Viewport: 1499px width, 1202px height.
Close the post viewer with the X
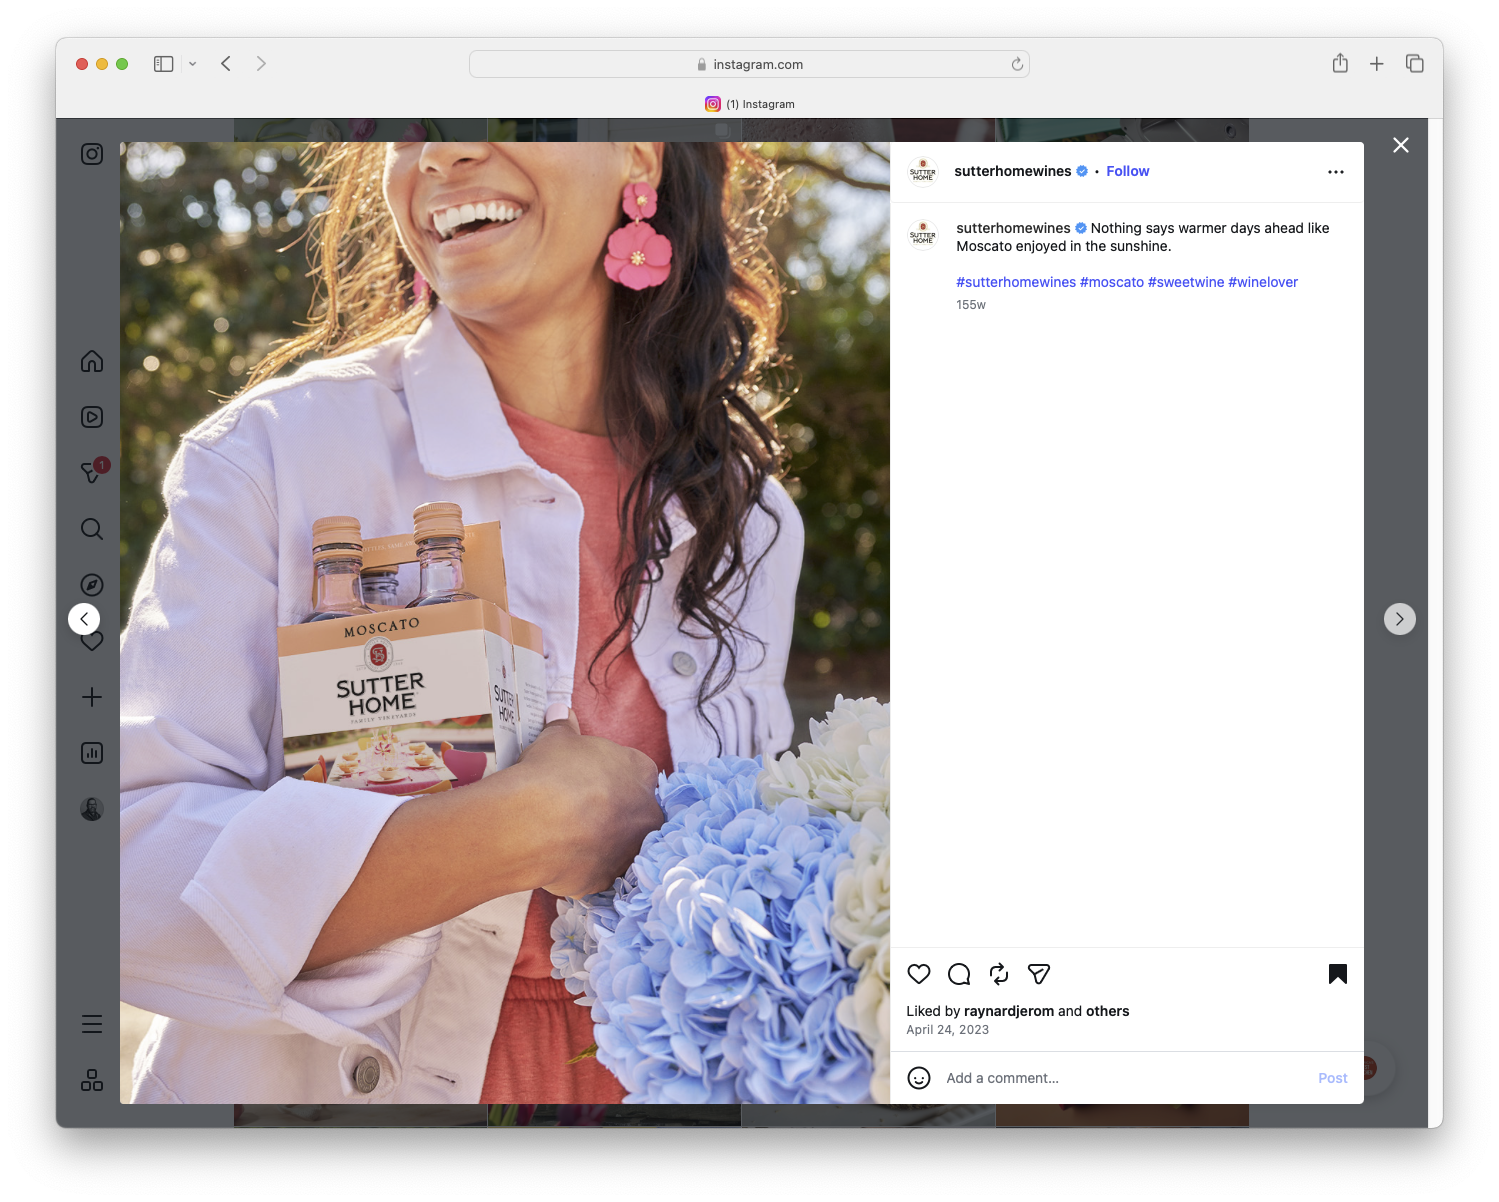click(1401, 145)
